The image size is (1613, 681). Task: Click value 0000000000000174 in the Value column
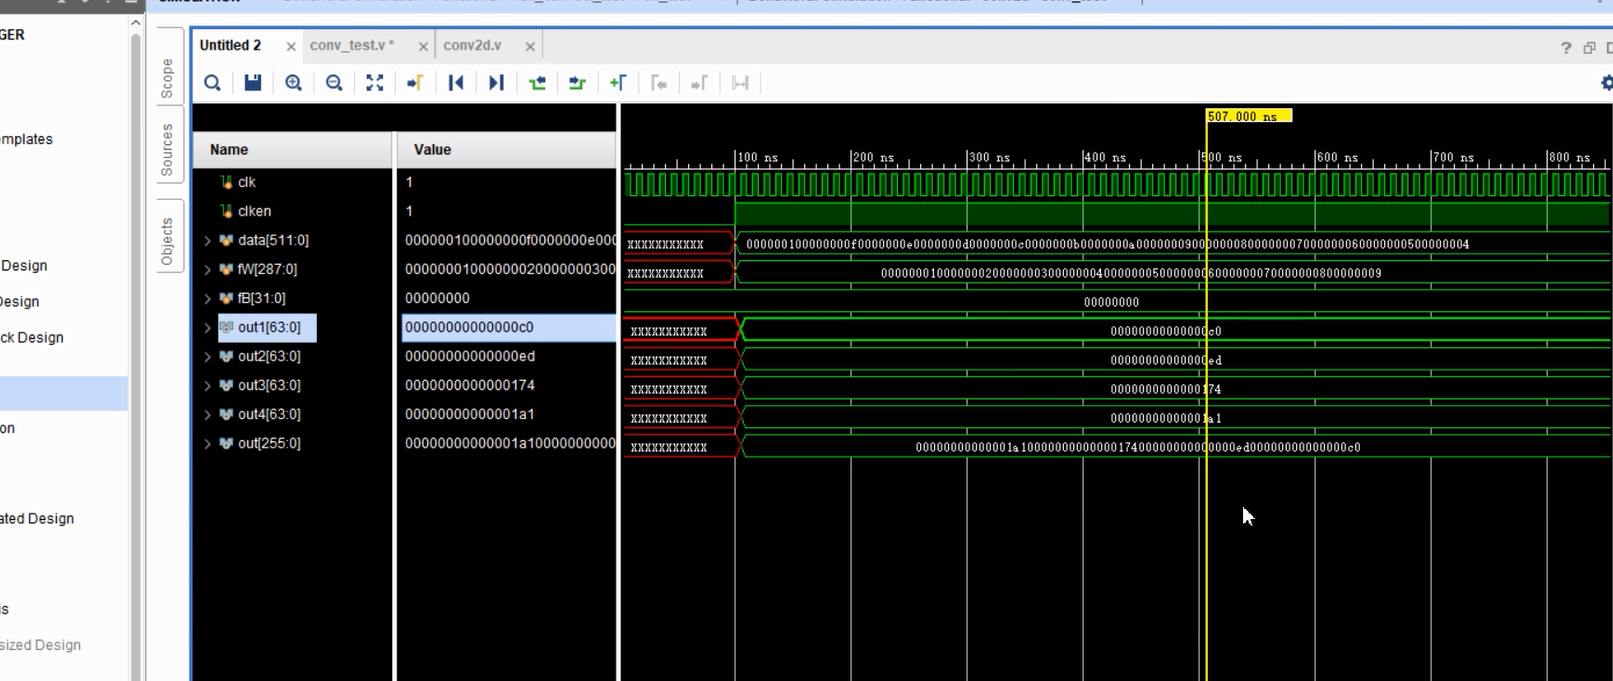(x=469, y=385)
